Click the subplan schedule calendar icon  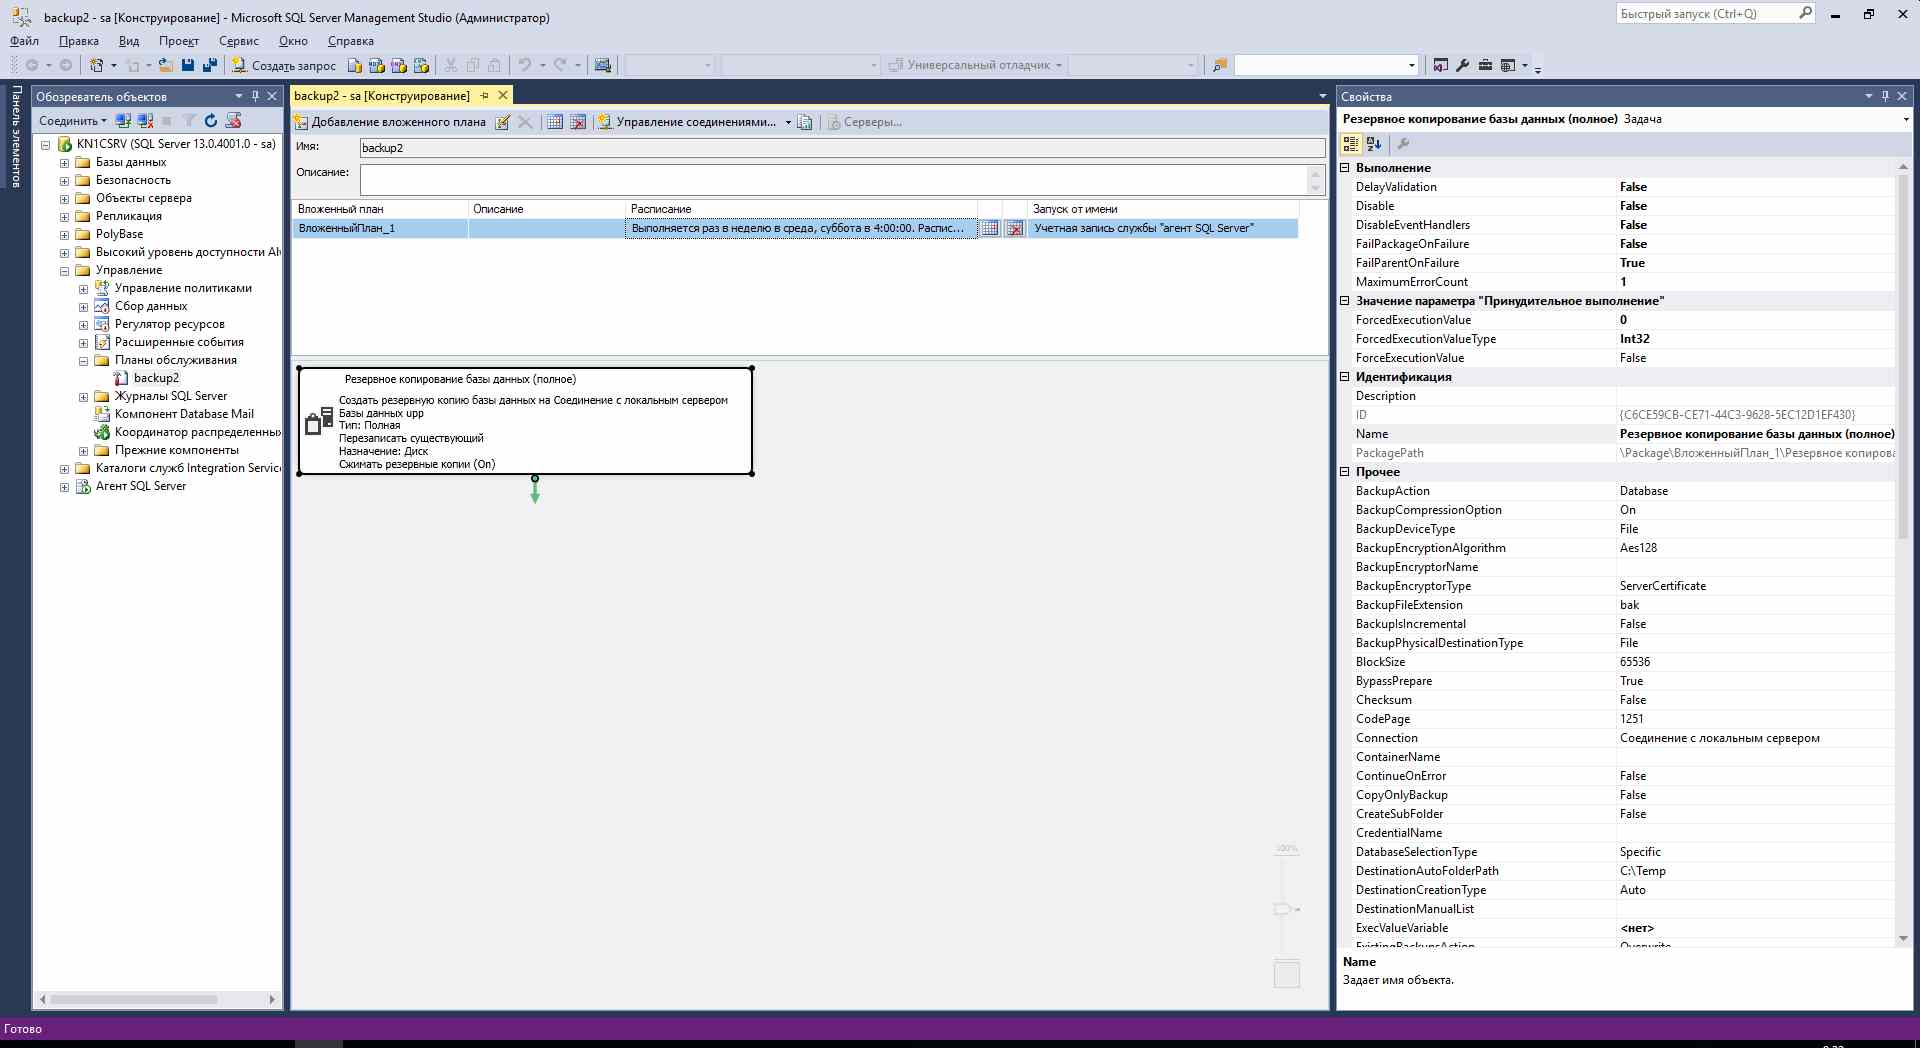(x=989, y=229)
